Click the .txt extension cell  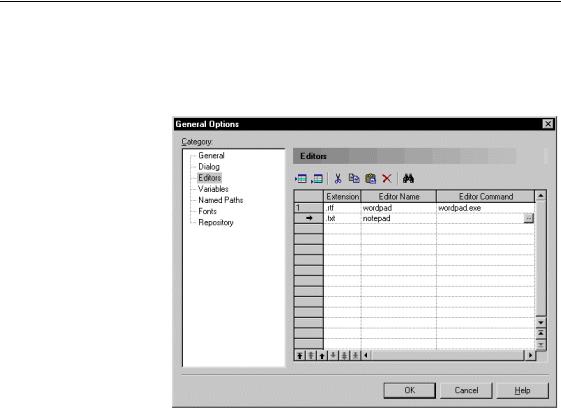(342, 218)
